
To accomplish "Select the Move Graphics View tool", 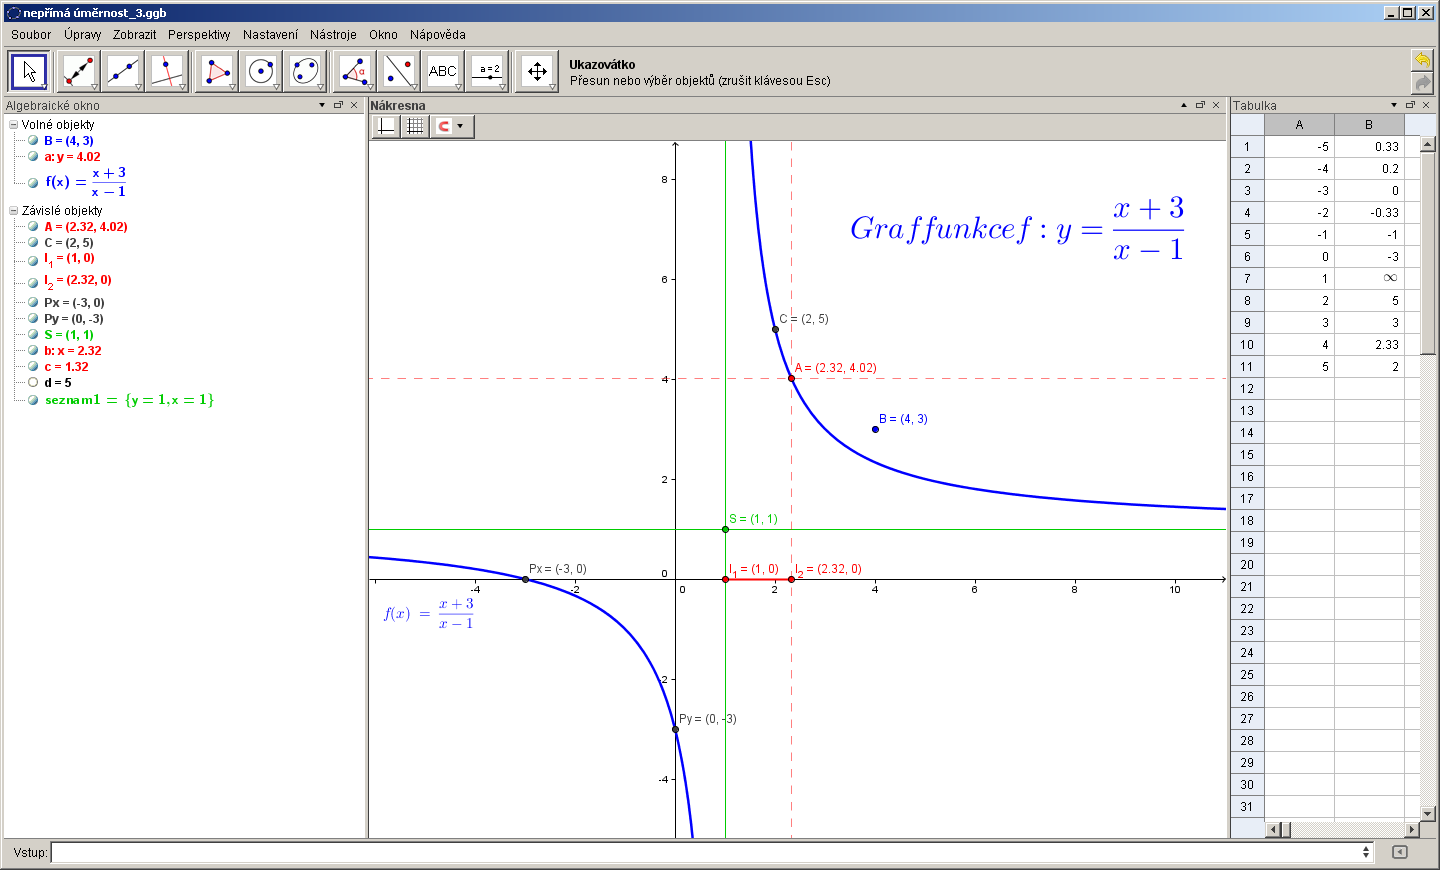I will (x=537, y=72).
